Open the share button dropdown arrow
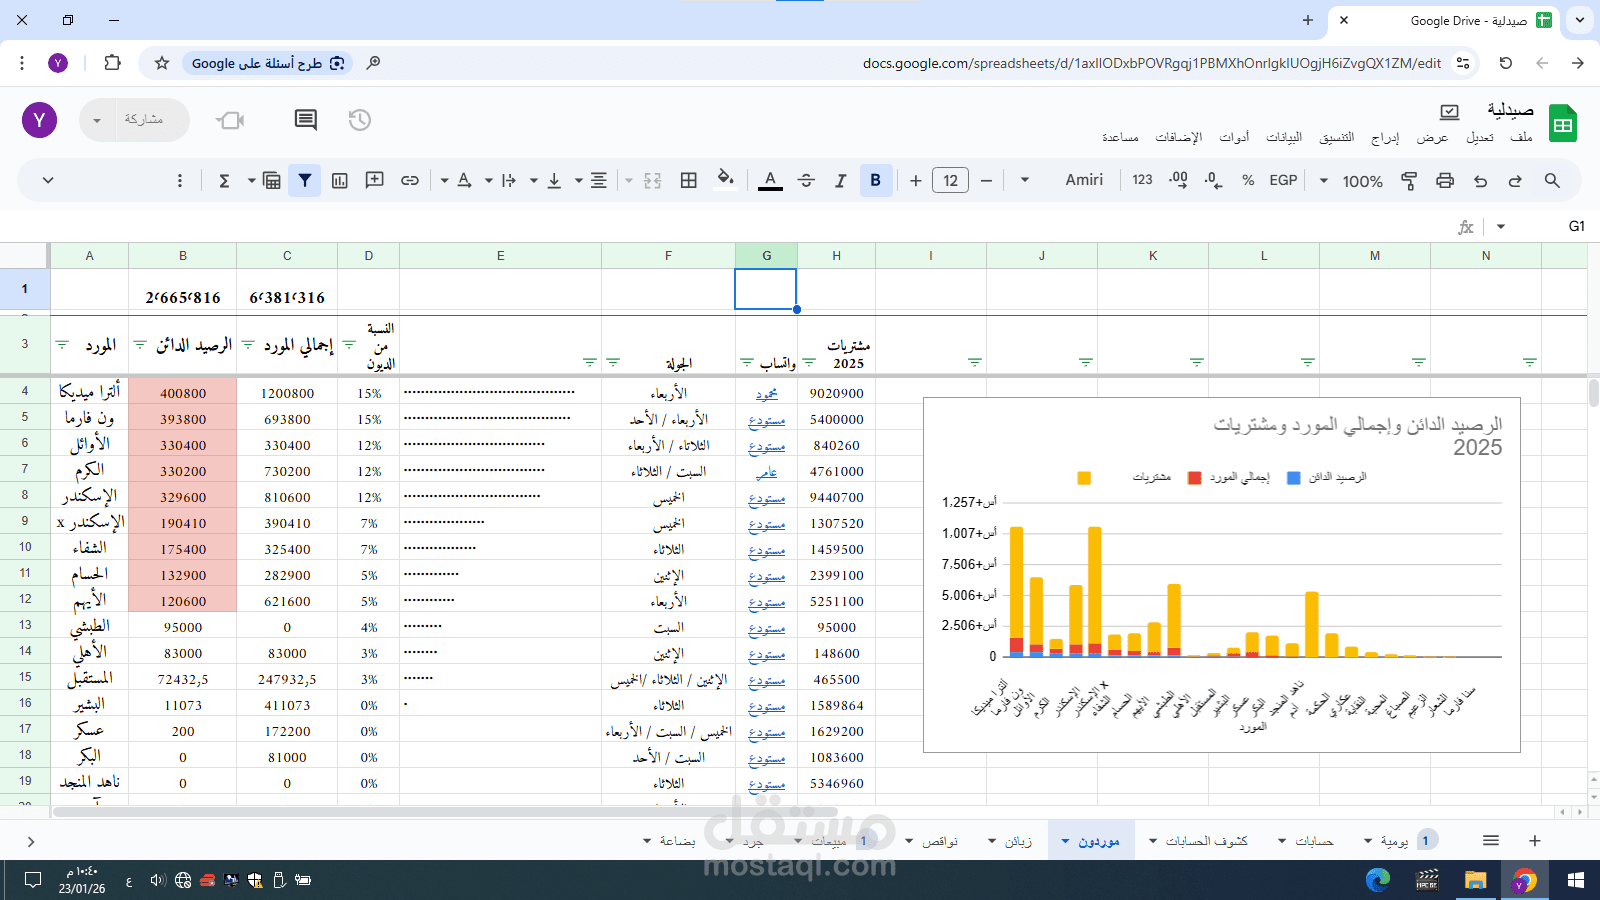The height and width of the screenshot is (900, 1600). point(97,120)
